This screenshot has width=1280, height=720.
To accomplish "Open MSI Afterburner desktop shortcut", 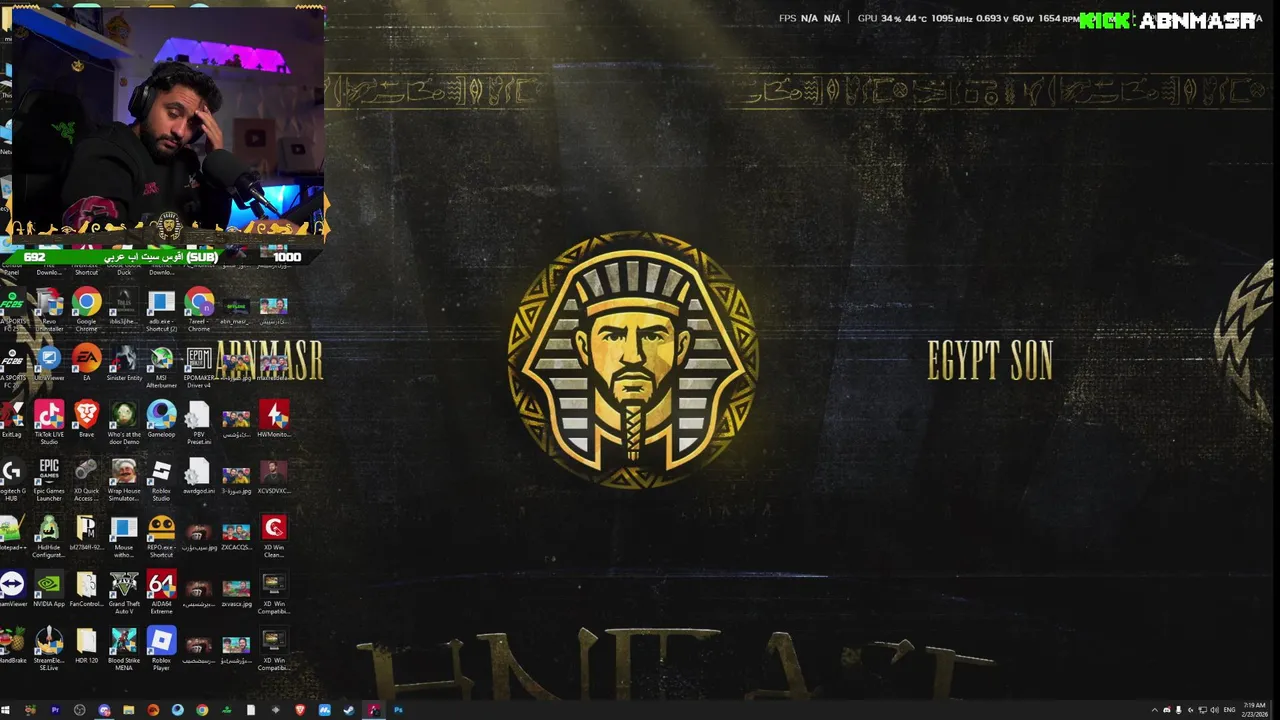I will point(161,366).
